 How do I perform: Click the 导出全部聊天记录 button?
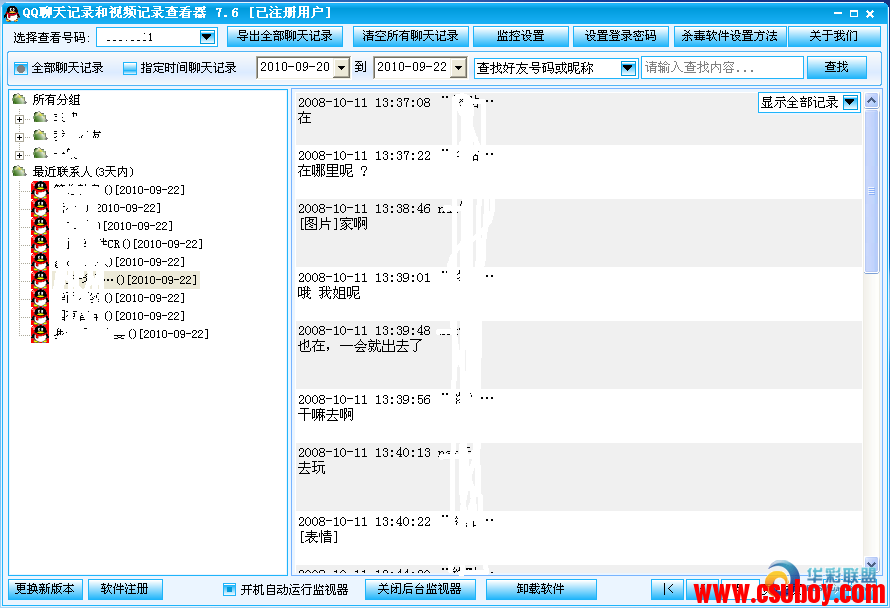(285, 36)
